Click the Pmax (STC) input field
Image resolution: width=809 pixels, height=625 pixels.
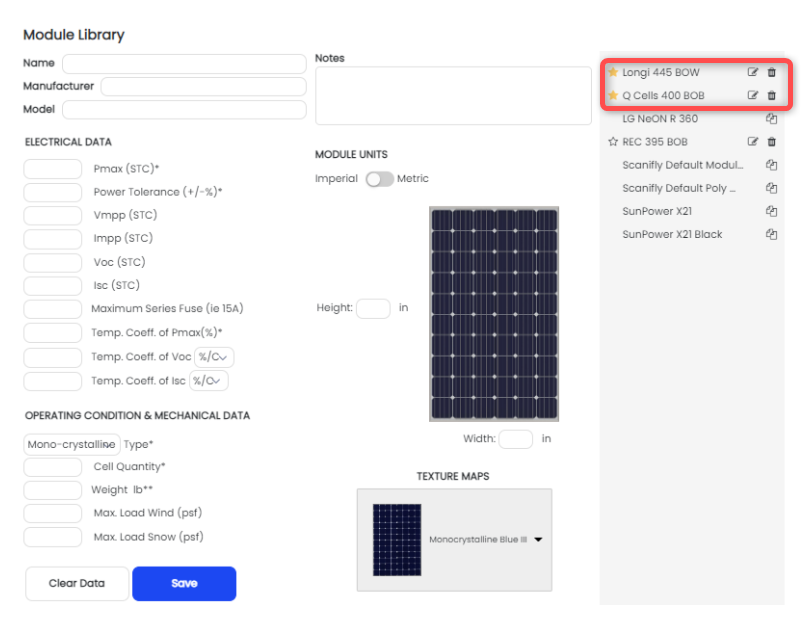(x=53, y=169)
